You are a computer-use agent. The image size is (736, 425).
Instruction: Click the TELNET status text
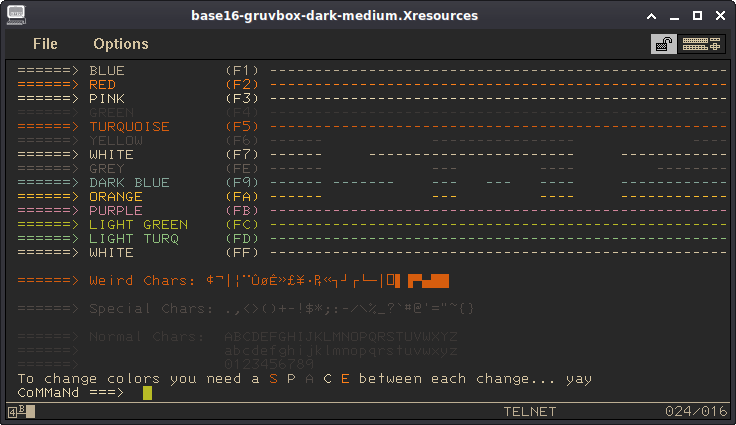(x=529, y=412)
